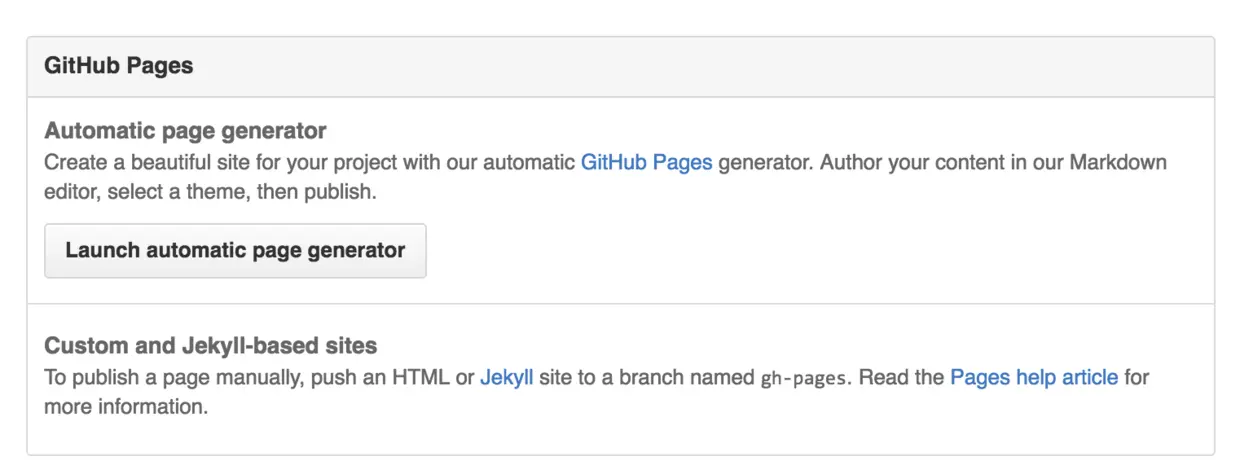
Task: Follow the Jekyll hyperlink
Action: (507, 378)
